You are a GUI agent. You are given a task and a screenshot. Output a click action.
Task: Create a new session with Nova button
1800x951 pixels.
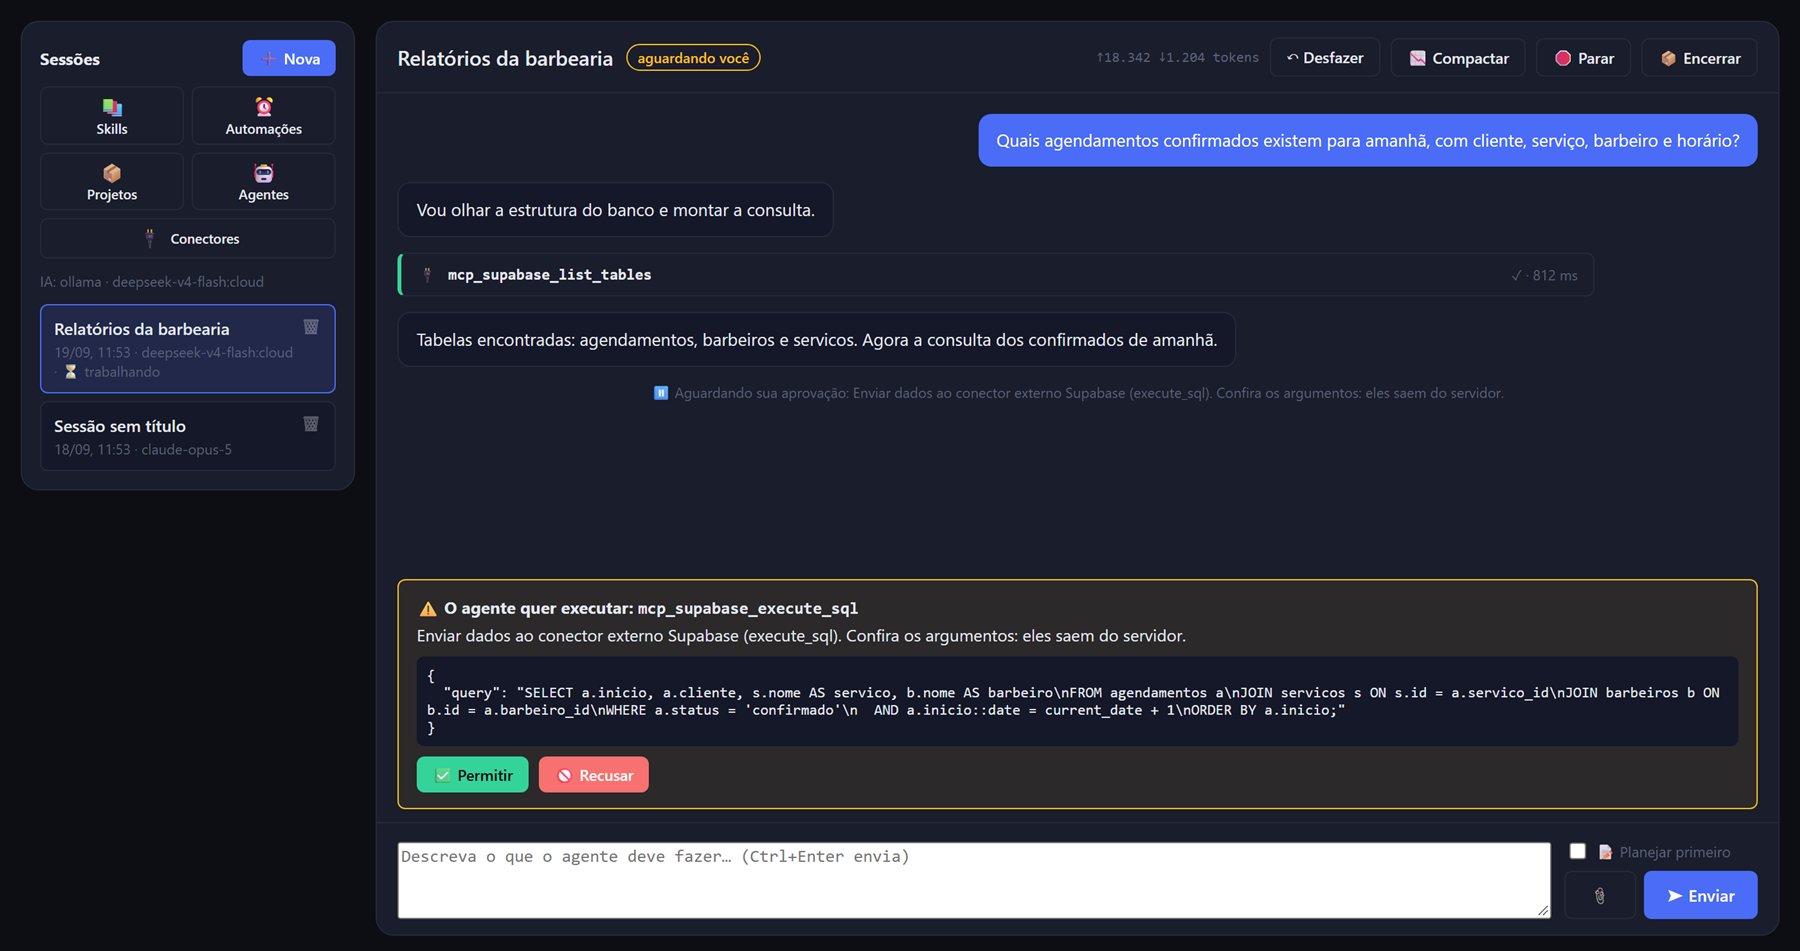click(x=288, y=59)
